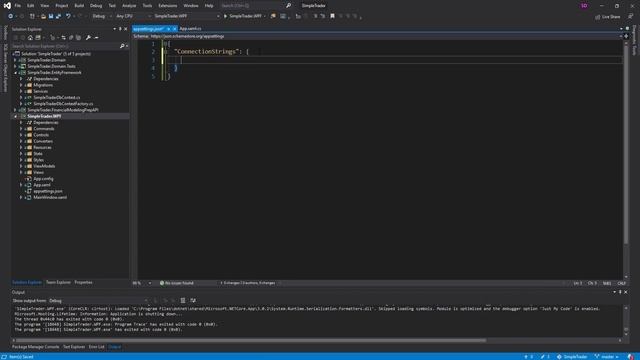Open the File menu
This screenshot has width=640, height=360.
(18, 6)
